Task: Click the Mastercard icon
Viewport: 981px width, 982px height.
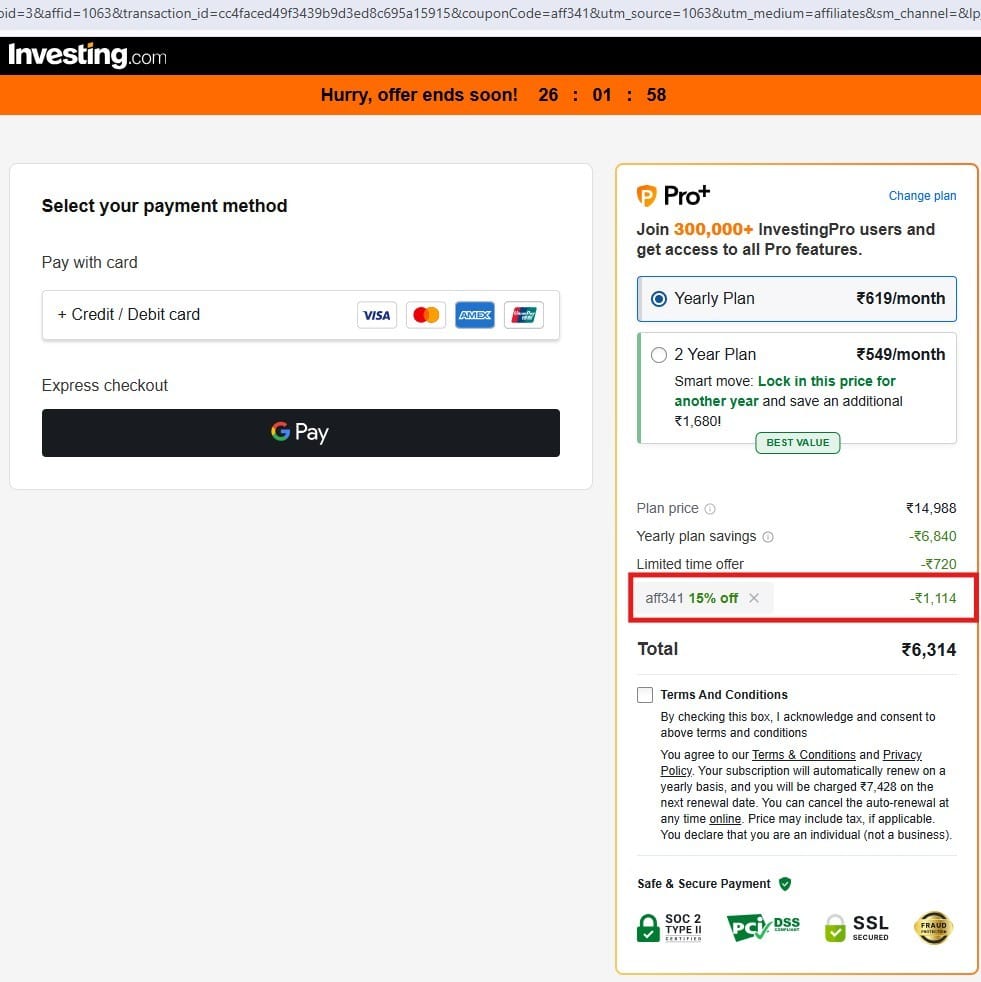Action: [x=426, y=315]
